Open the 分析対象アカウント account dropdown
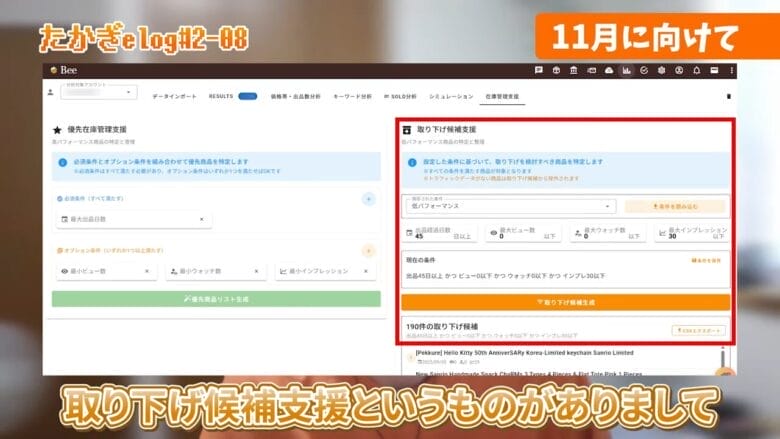The height and width of the screenshot is (439, 780). tap(98, 92)
